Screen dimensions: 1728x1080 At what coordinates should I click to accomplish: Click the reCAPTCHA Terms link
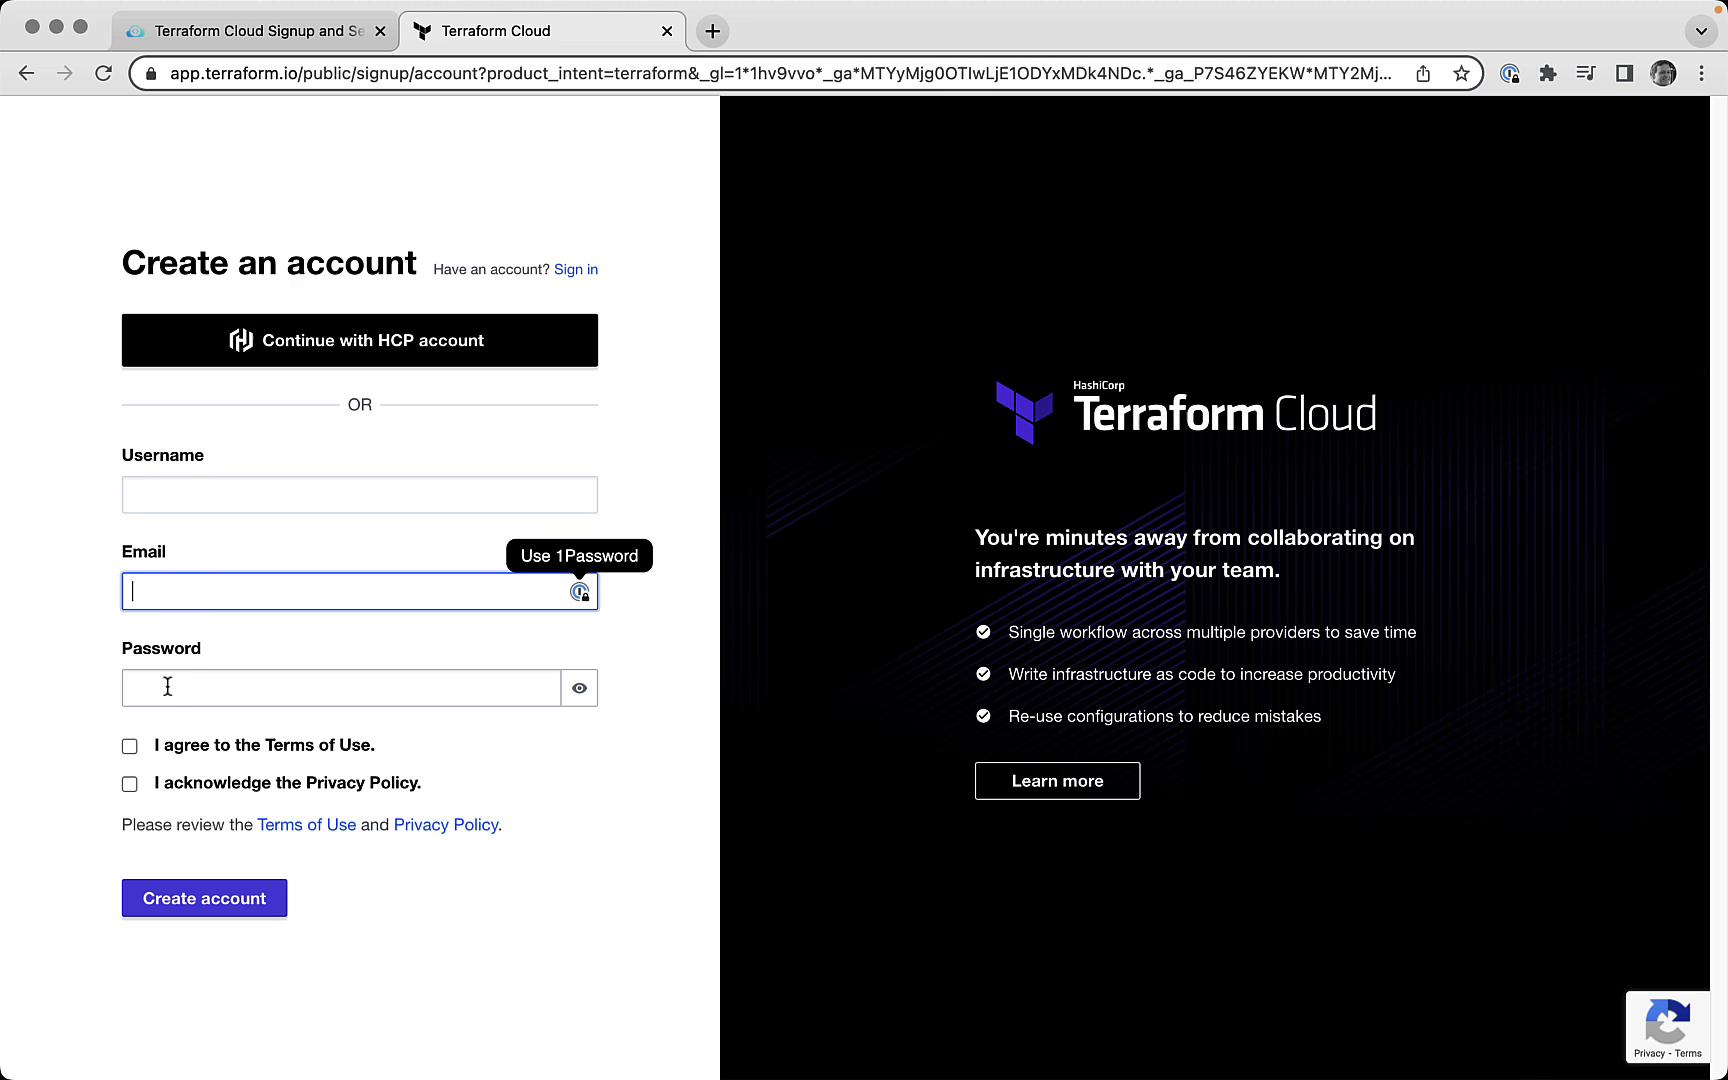click(x=1688, y=1053)
